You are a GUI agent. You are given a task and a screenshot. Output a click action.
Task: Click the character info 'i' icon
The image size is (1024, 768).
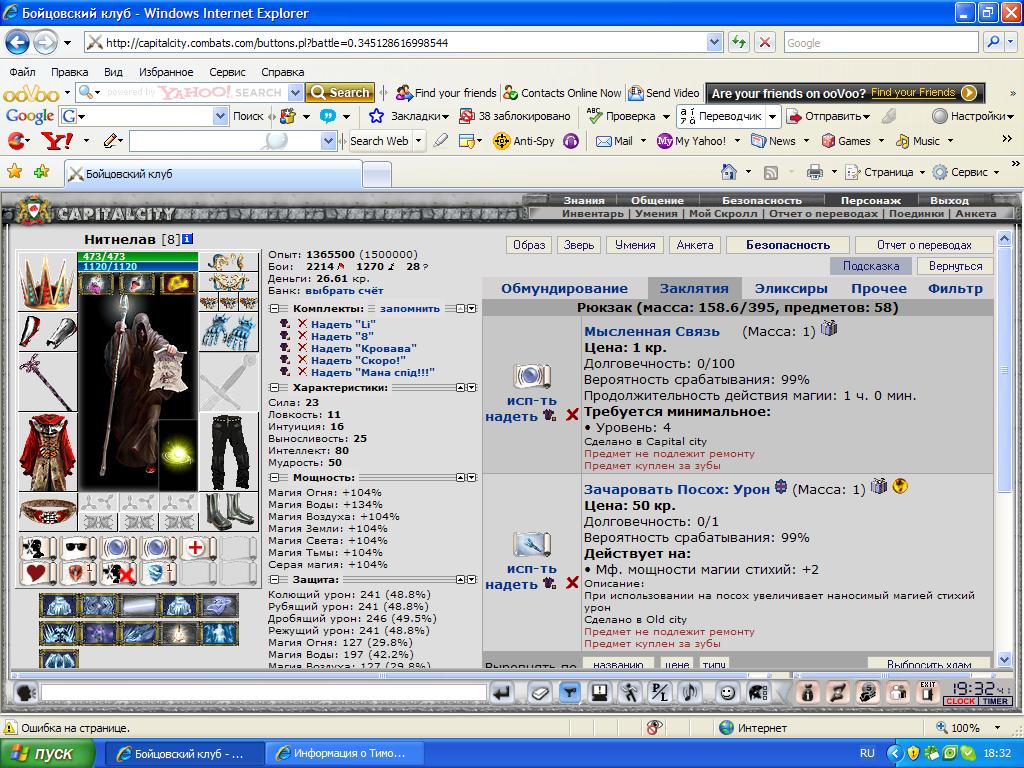187,239
